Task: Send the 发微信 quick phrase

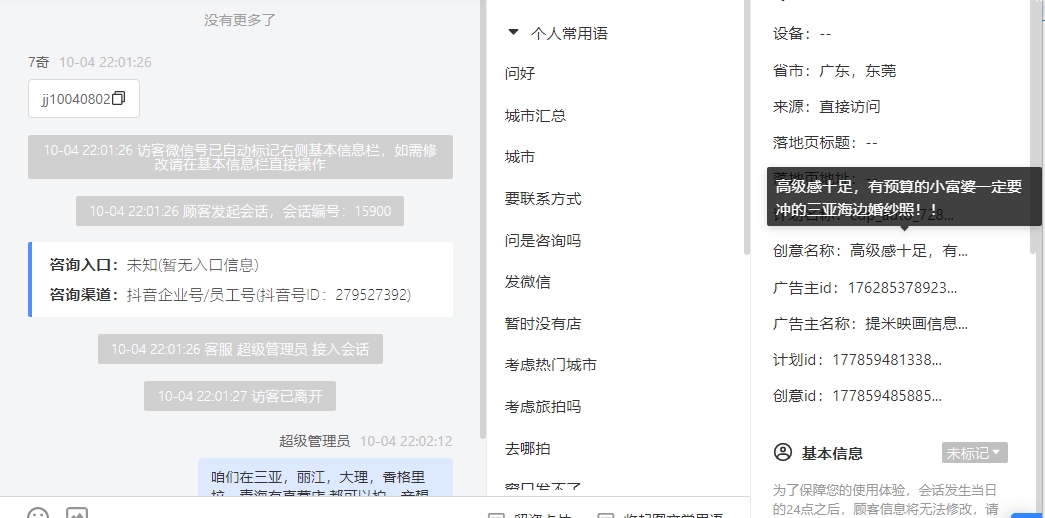Action: (x=527, y=281)
